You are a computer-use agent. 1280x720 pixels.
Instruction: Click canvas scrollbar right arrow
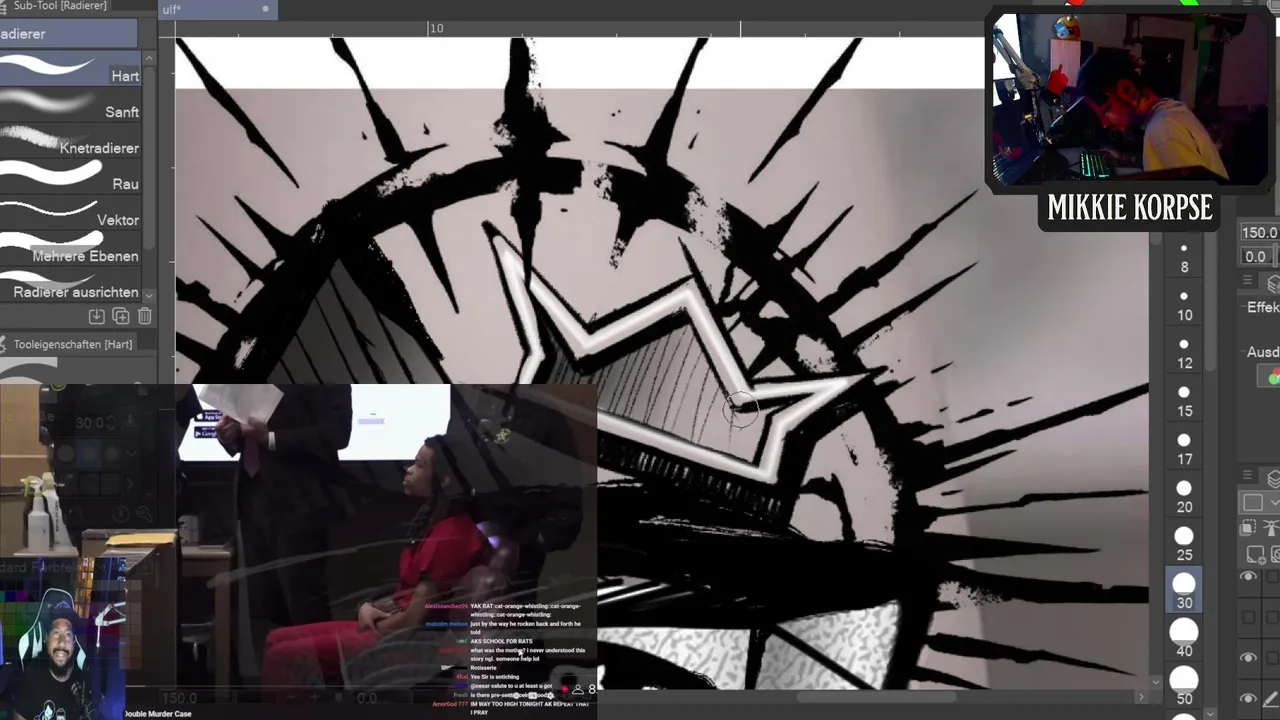1141,697
